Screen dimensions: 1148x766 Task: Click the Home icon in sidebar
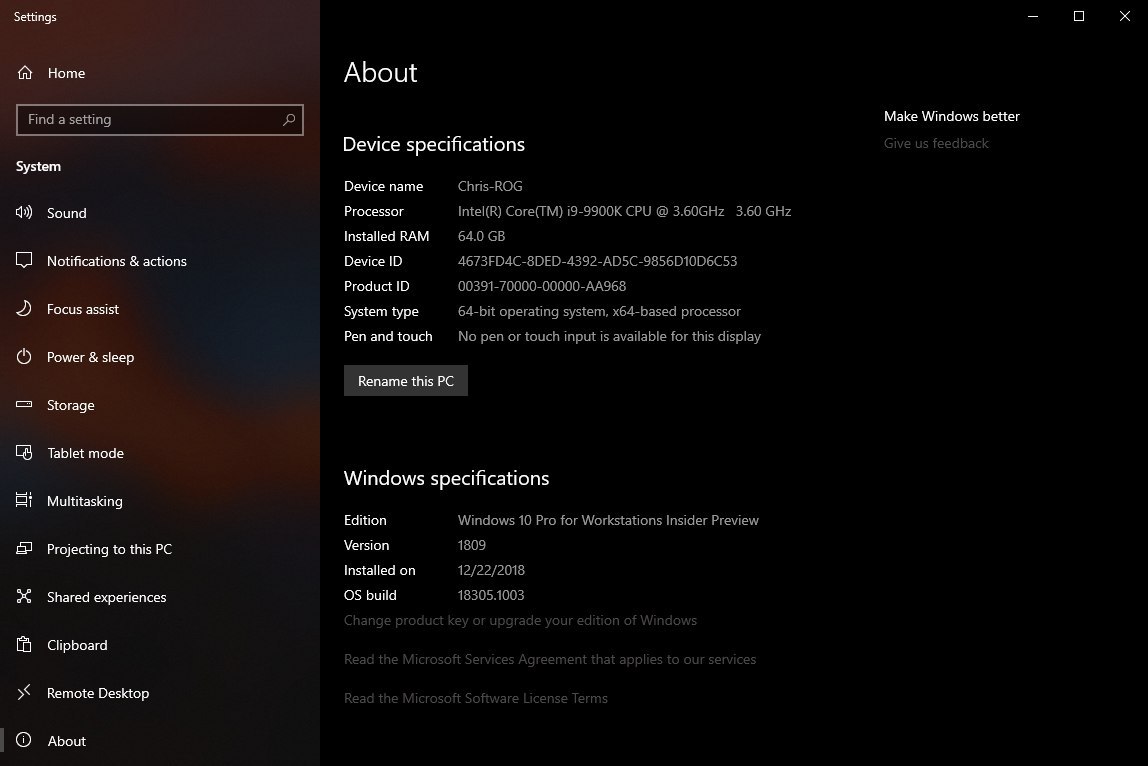(25, 73)
